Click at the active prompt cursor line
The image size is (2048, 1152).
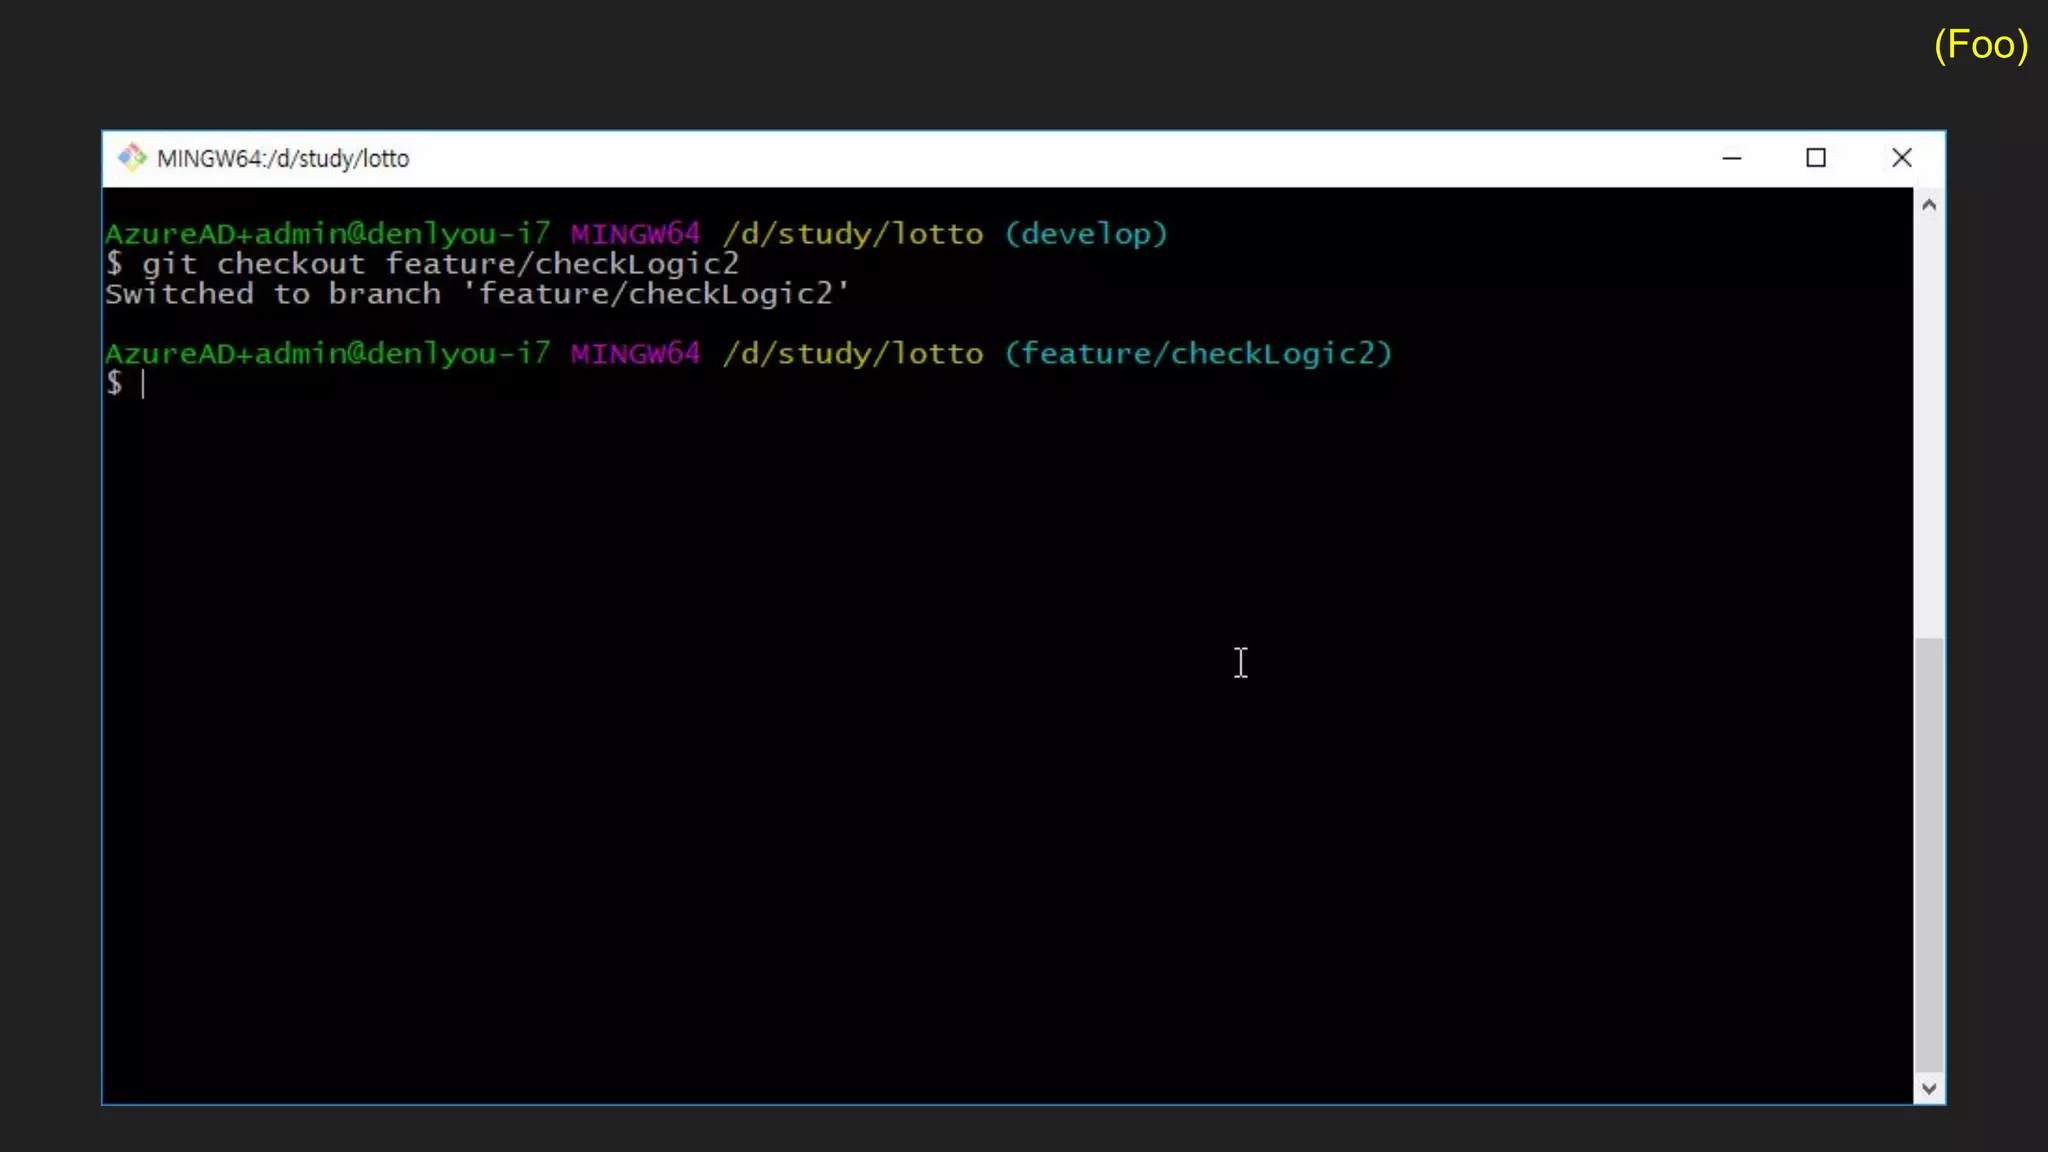pos(144,384)
